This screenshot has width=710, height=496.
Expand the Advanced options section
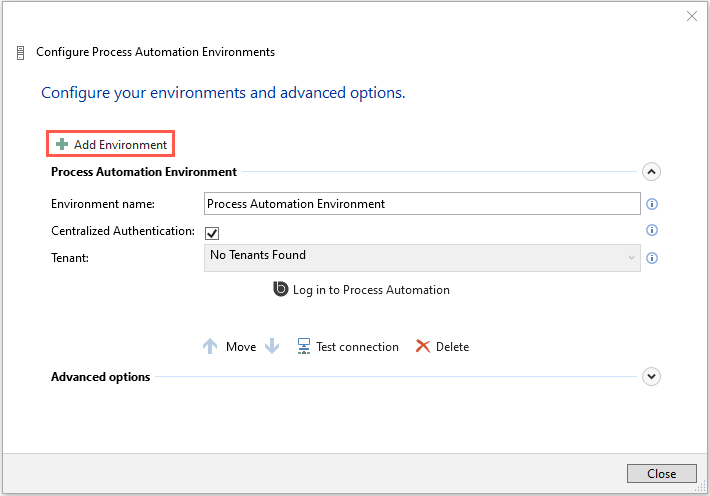(651, 377)
